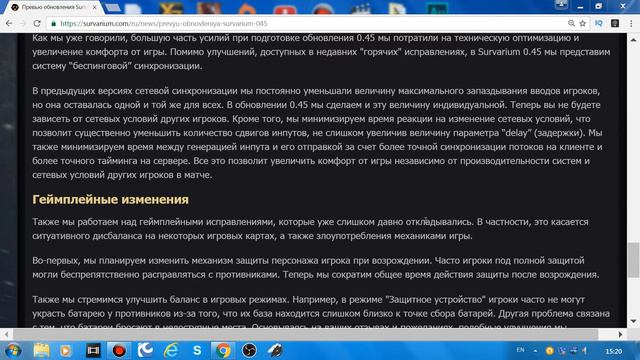Image resolution: width=640 pixels, height=360 pixels.
Task: Click horizontal scrollbar left arrow
Action: (6, 334)
